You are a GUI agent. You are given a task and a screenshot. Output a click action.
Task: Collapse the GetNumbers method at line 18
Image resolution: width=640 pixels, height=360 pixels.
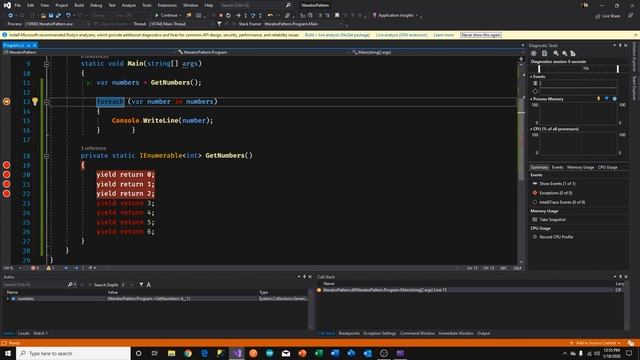coord(46,156)
